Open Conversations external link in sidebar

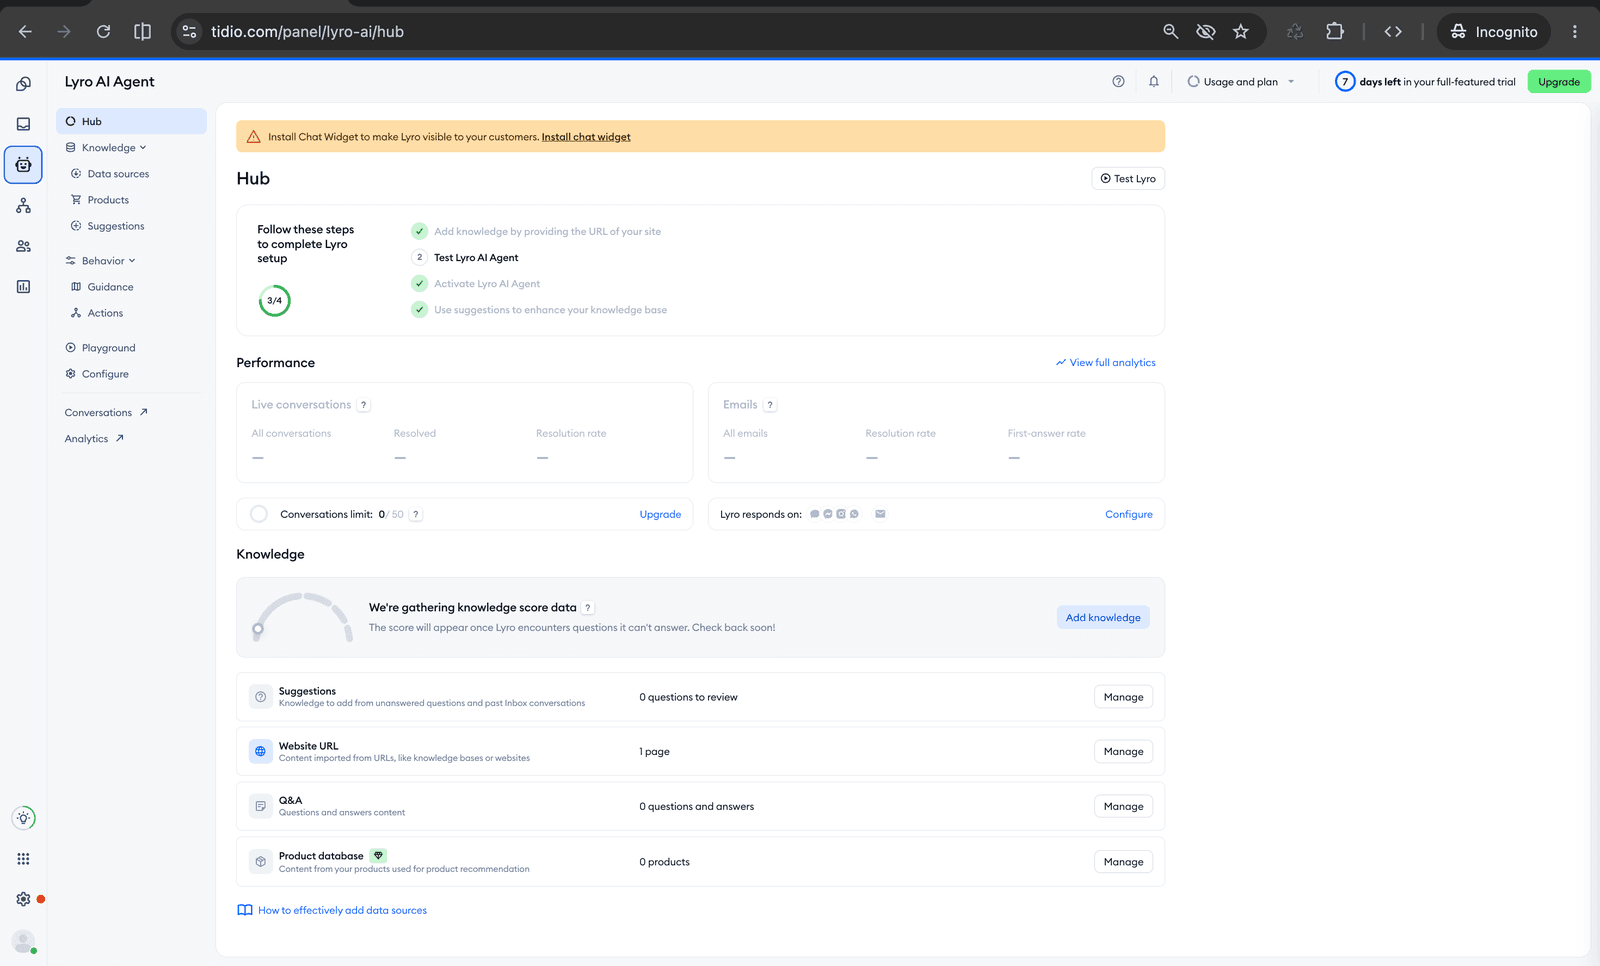(x=106, y=413)
